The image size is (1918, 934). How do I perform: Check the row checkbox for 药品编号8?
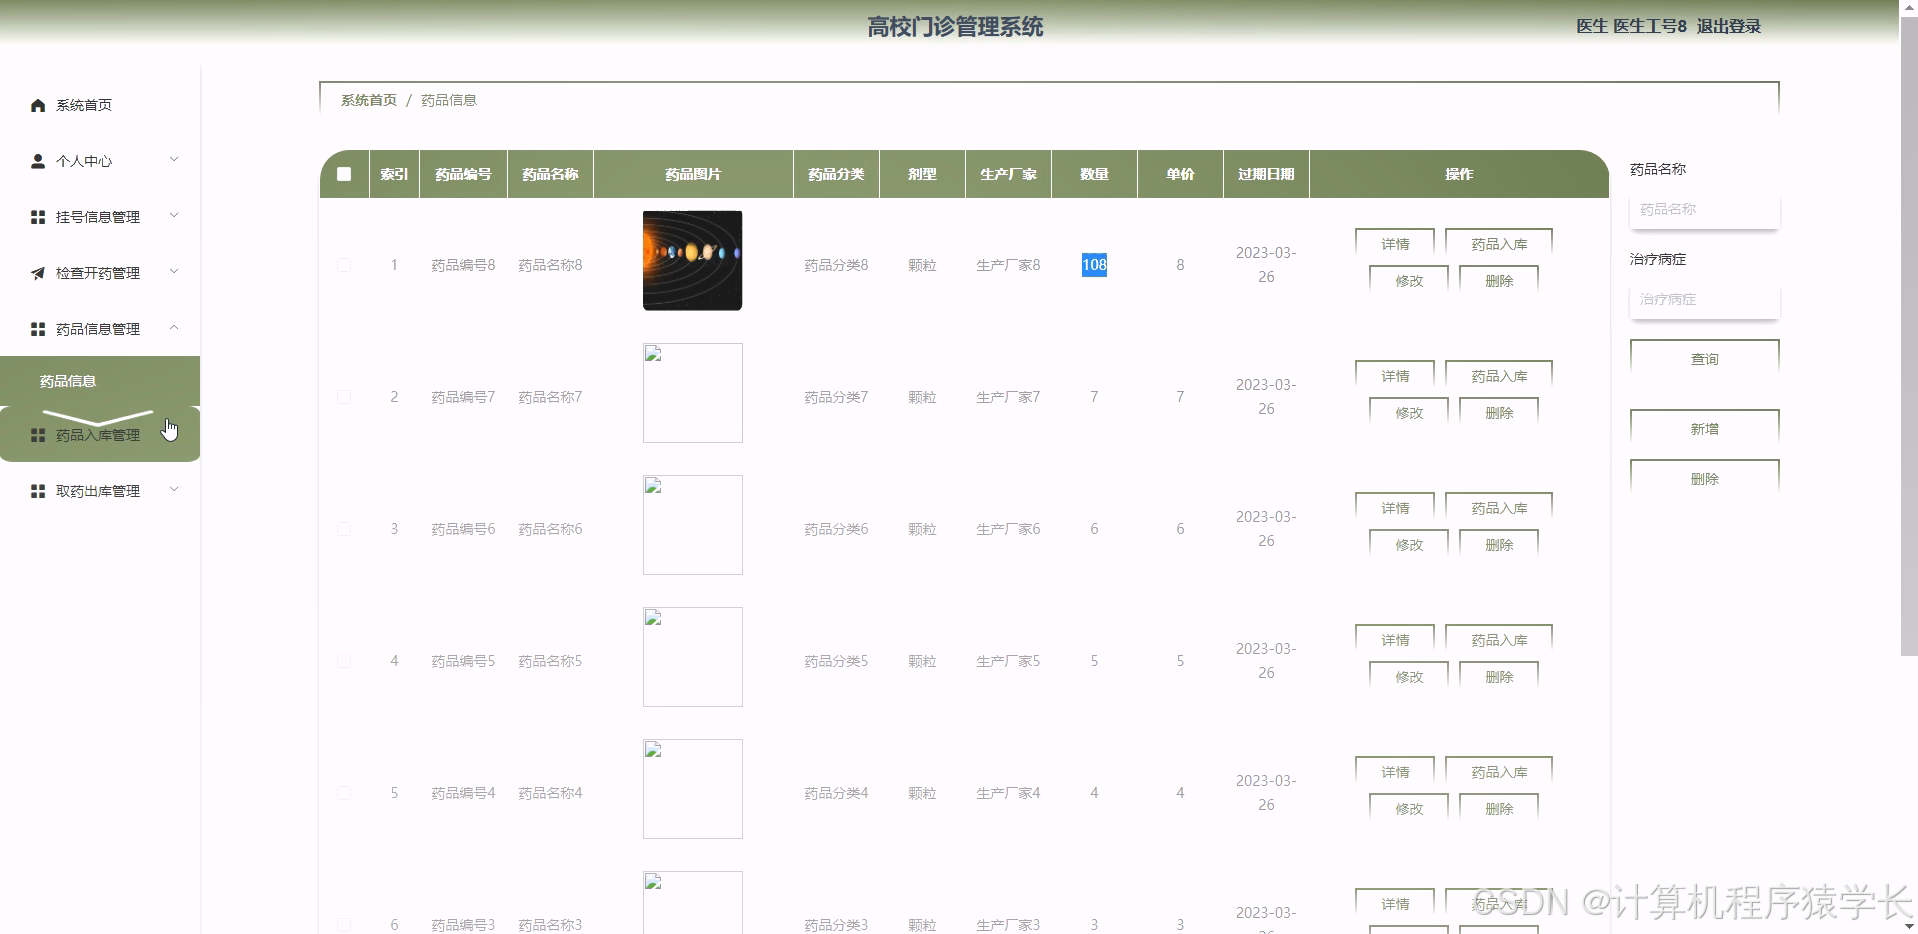point(344,265)
